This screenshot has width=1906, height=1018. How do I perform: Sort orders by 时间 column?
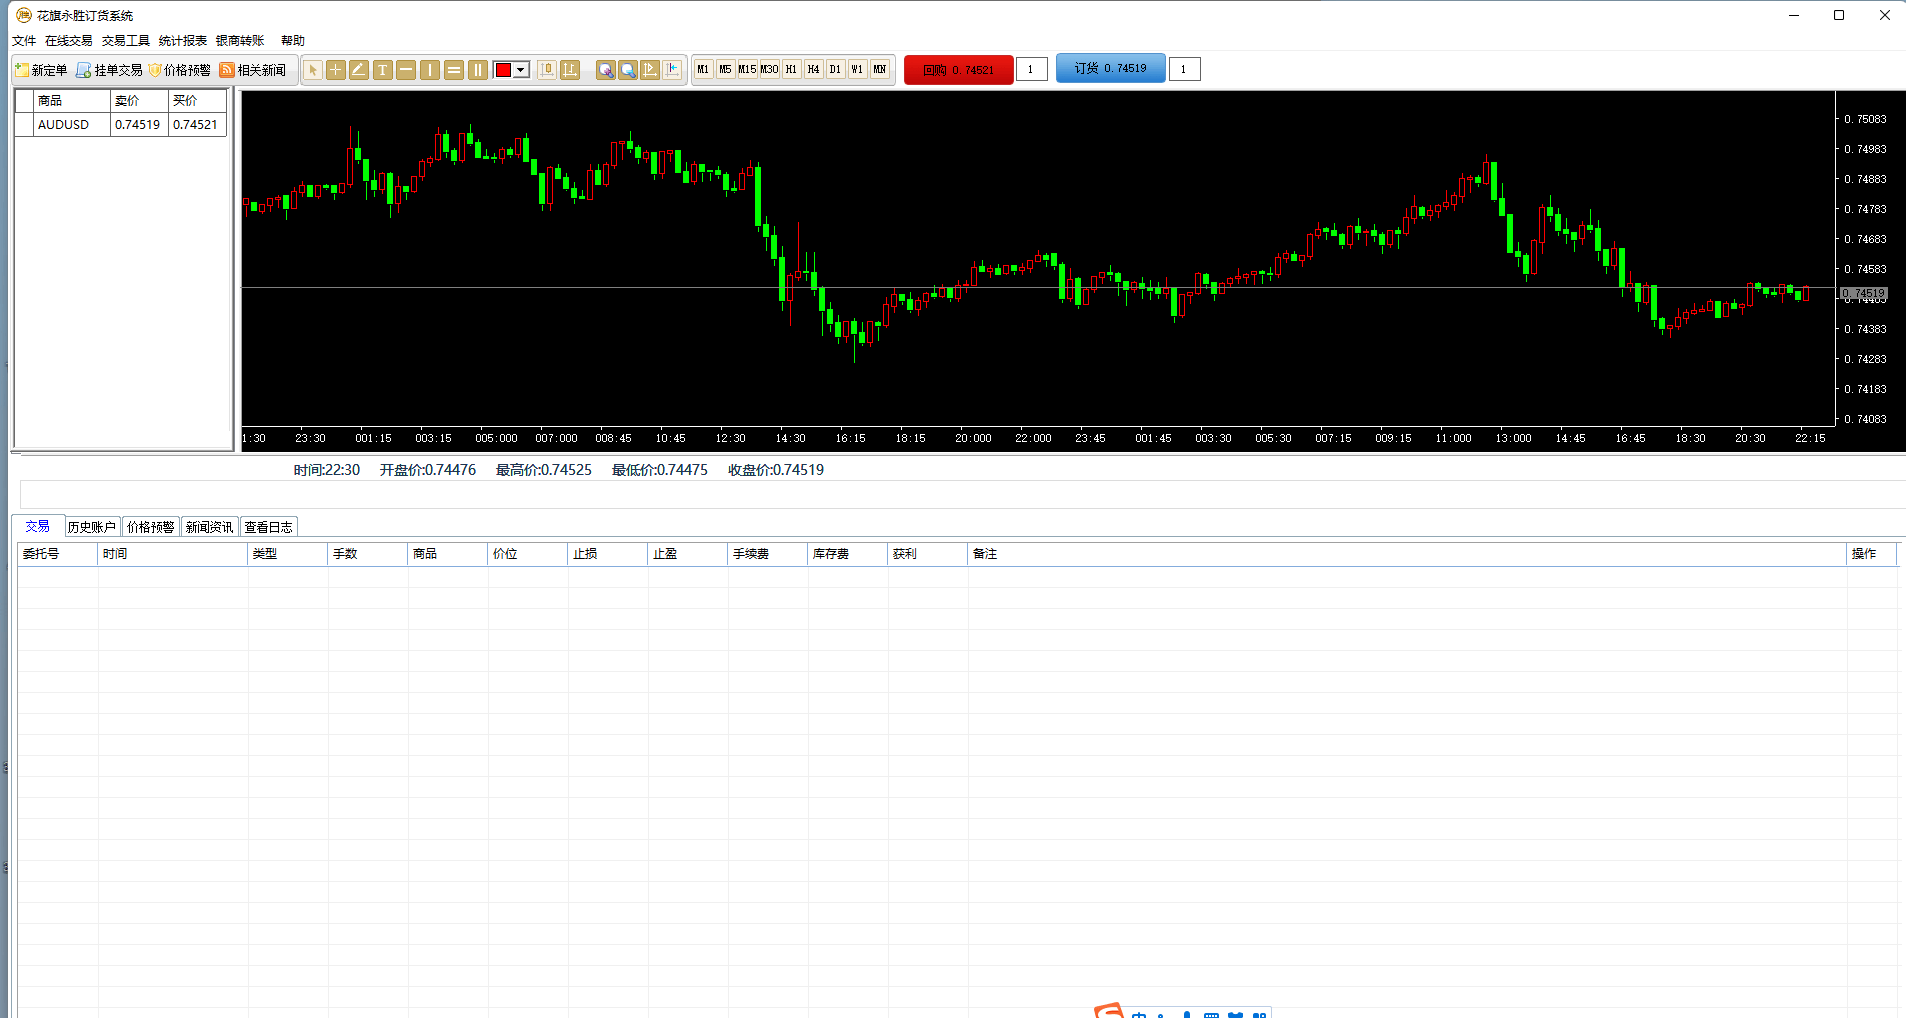coord(173,554)
